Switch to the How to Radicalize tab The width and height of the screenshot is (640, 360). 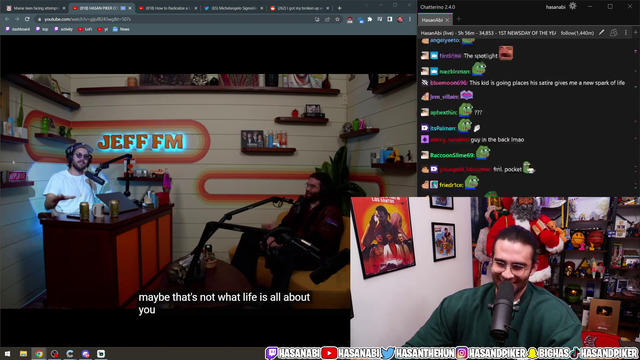[168, 8]
